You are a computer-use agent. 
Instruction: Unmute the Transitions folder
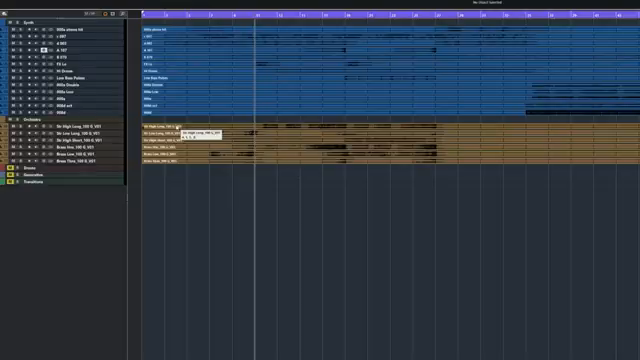(x=10, y=182)
